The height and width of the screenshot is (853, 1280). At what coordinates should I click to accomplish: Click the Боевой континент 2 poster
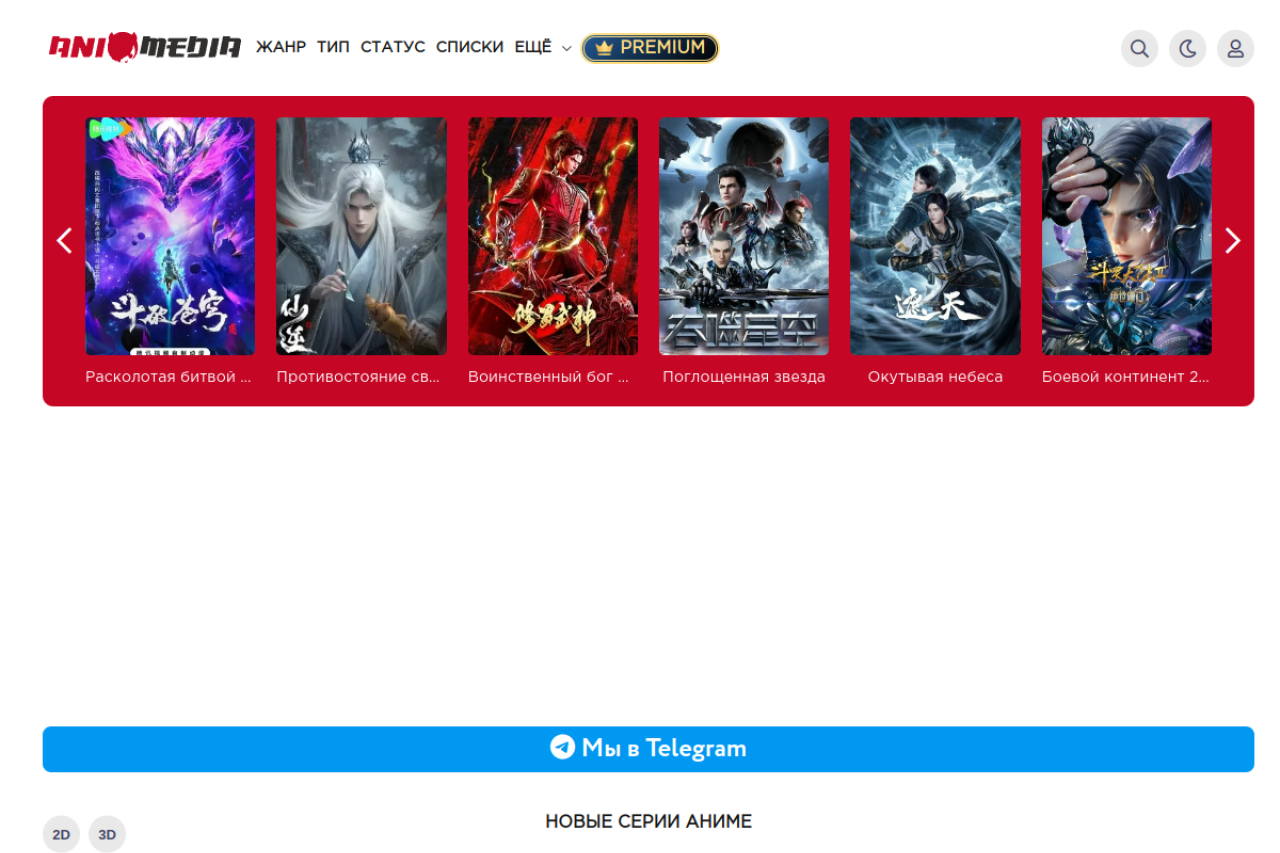pyautogui.click(x=1126, y=236)
